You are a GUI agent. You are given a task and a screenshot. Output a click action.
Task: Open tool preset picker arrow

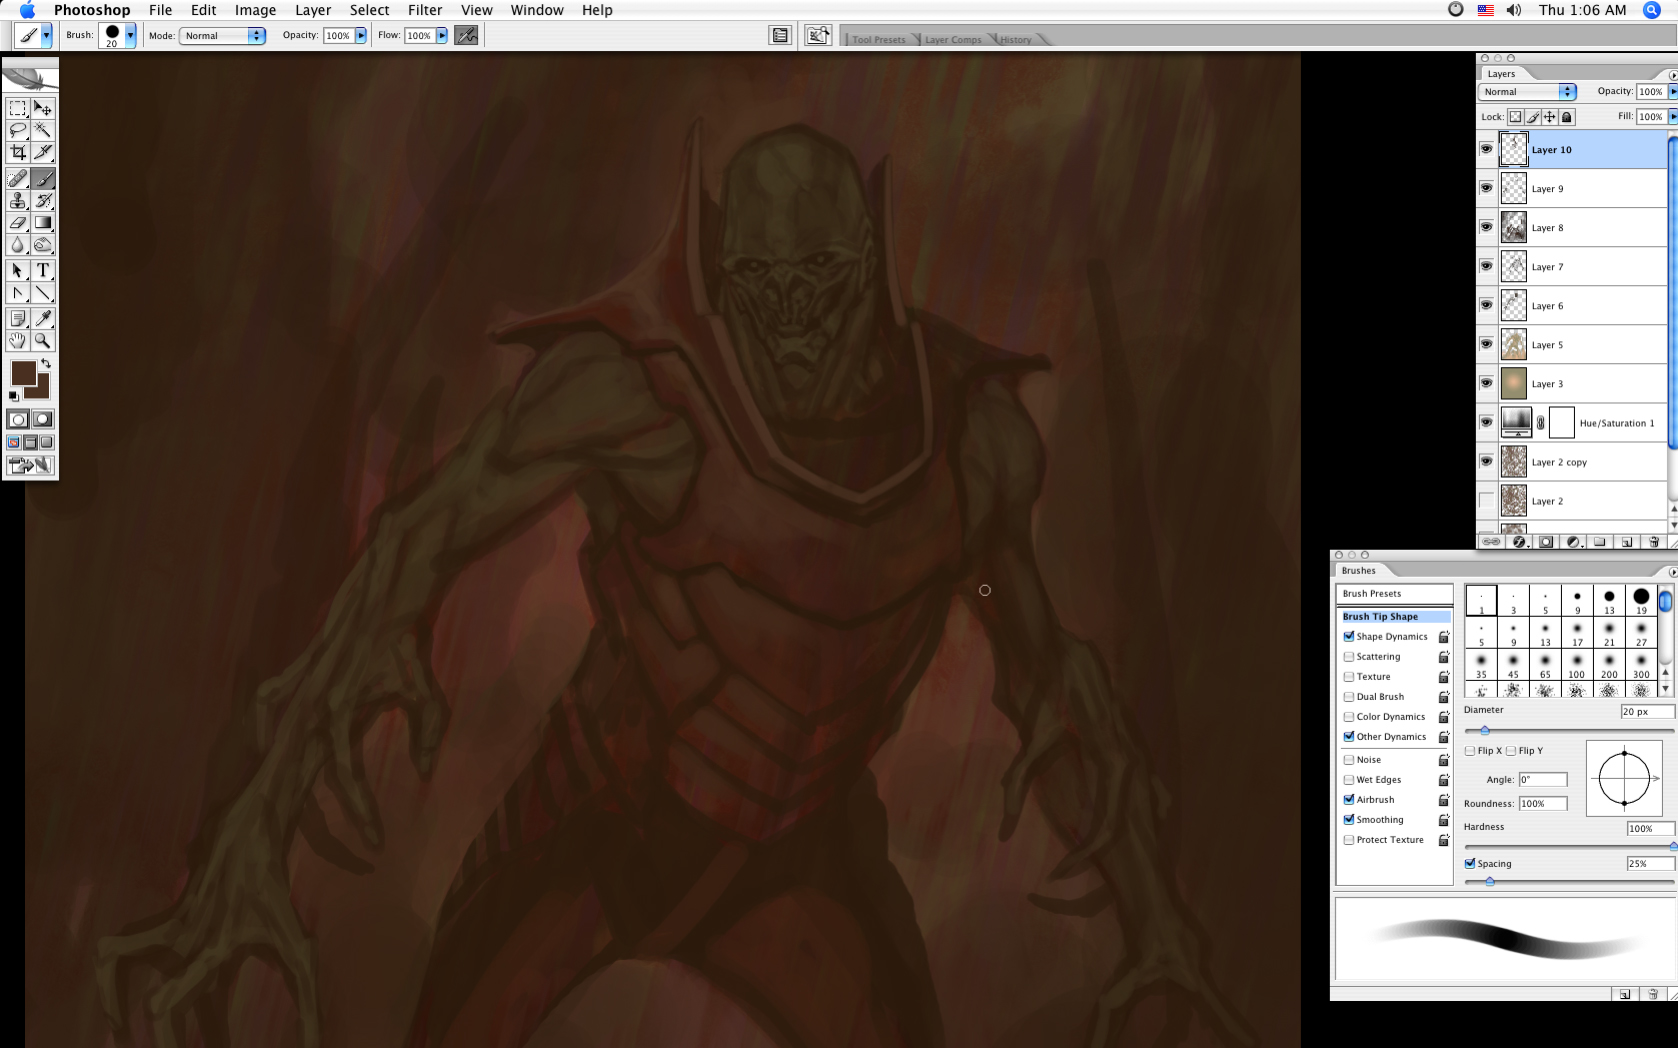pyautogui.click(x=46, y=35)
